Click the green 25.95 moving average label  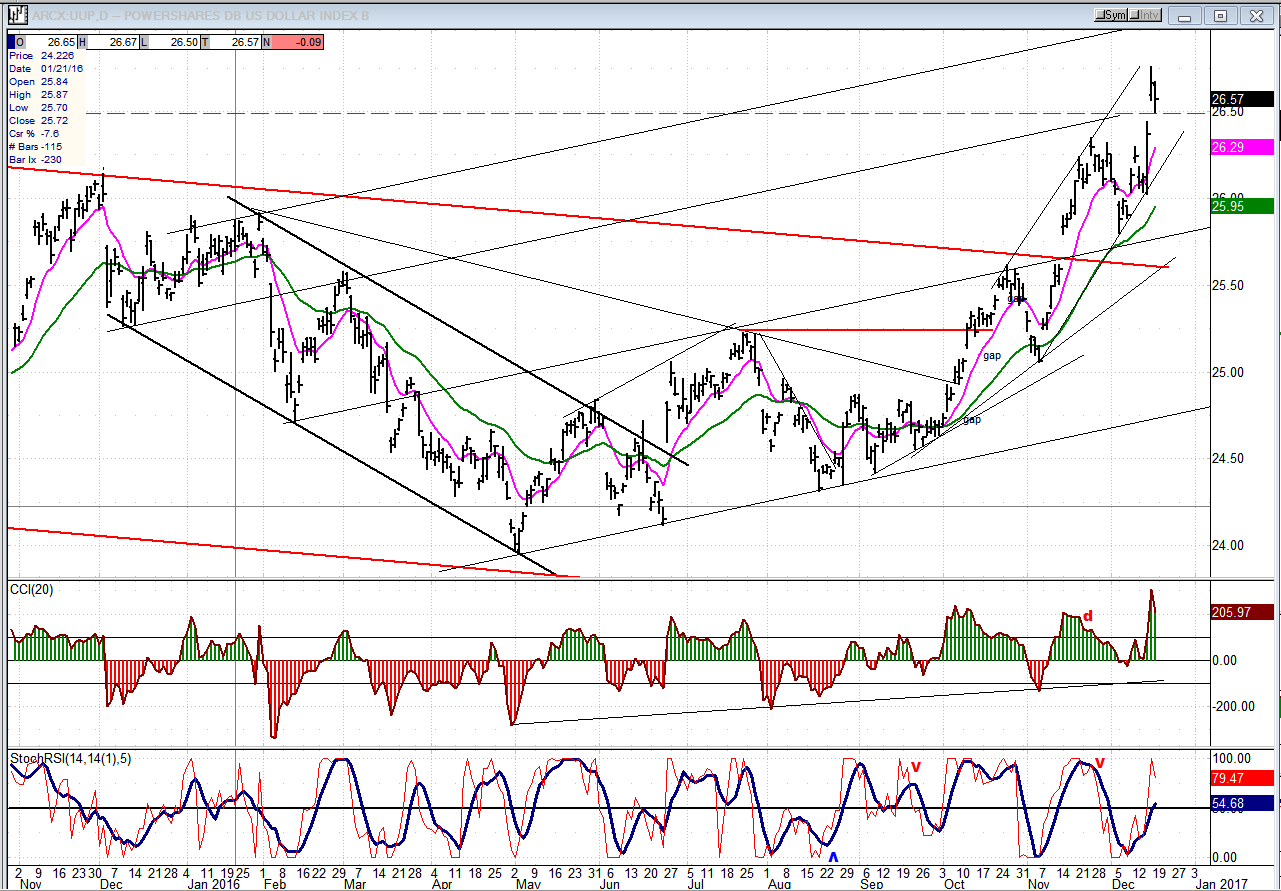[x=1241, y=206]
